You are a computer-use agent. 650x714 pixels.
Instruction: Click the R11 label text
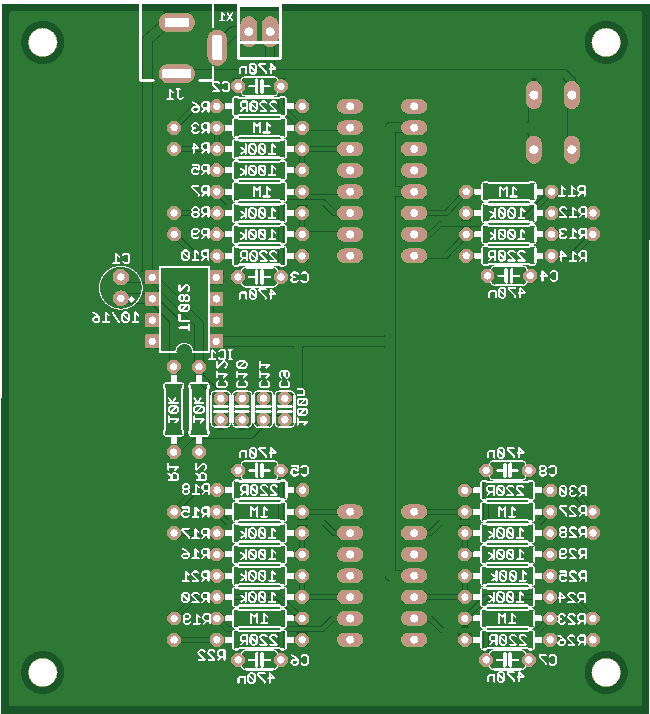[573, 191]
